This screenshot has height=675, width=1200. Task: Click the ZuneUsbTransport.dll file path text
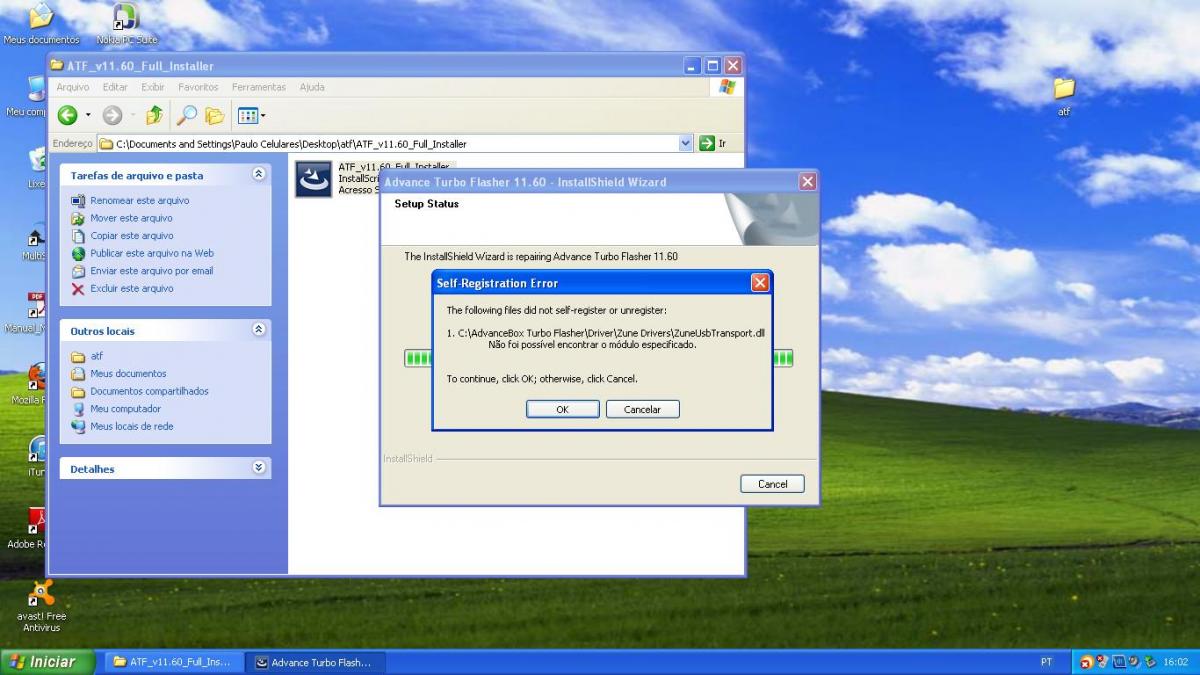(611, 333)
